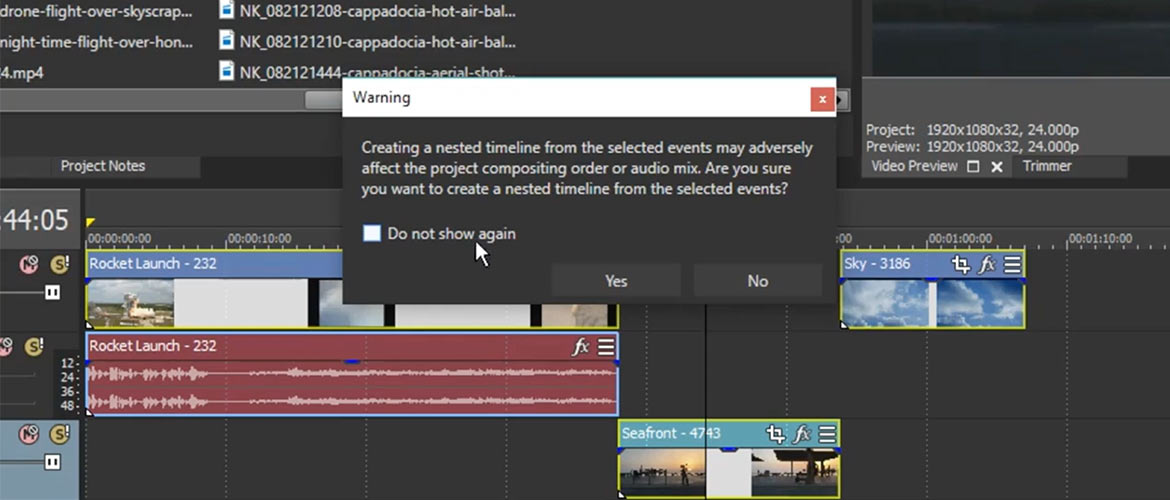Click the file icon for NK_082121210-cappadocia
The width and height of the screenshot is (1170, 500).
pyautogui.click(x=227, y=40)
